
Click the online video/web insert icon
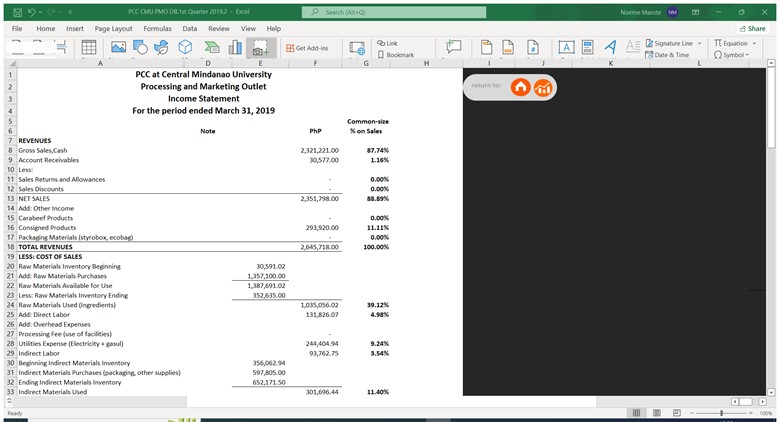click(x=357, y=48)
